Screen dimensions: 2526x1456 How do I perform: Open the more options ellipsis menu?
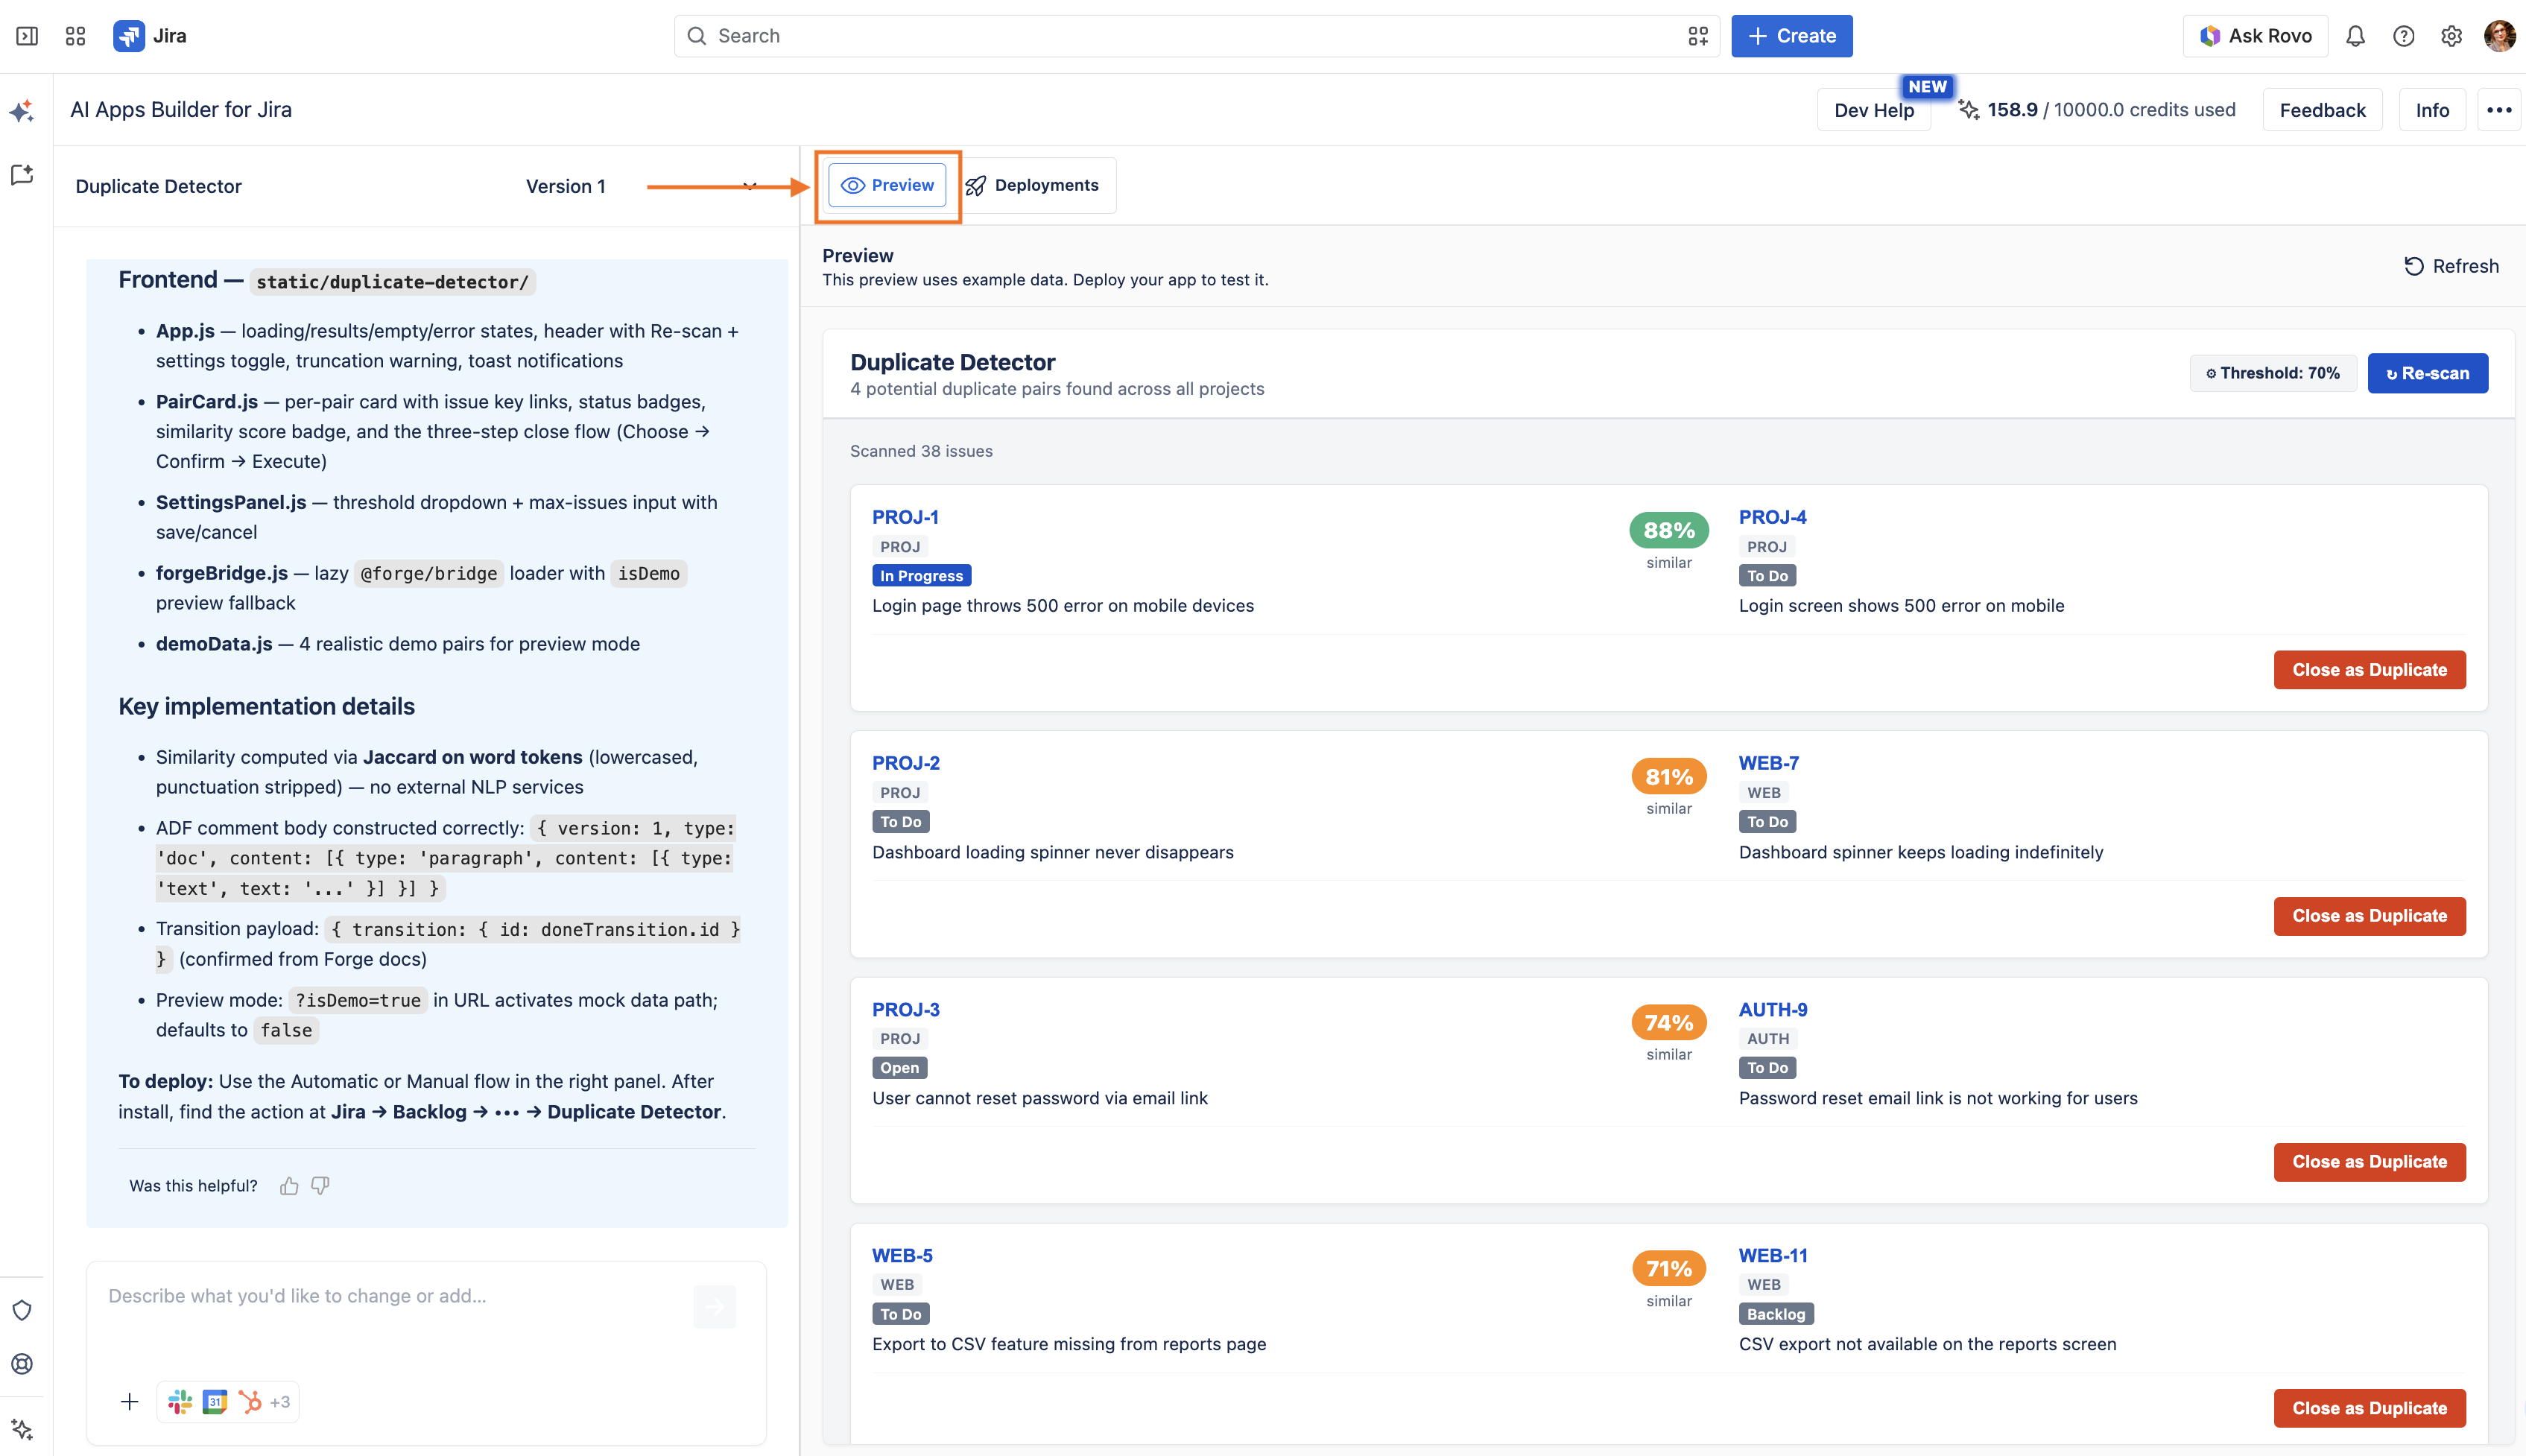[2499, 110]
